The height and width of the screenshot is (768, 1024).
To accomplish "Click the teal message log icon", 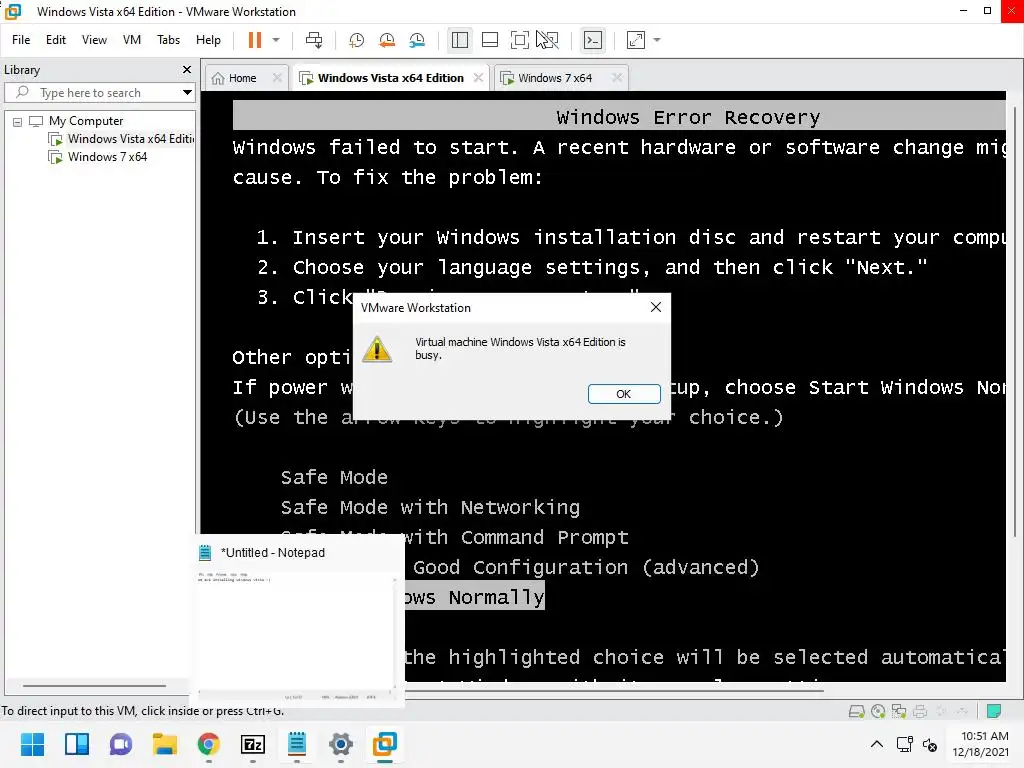I will [x=994, y=712].
